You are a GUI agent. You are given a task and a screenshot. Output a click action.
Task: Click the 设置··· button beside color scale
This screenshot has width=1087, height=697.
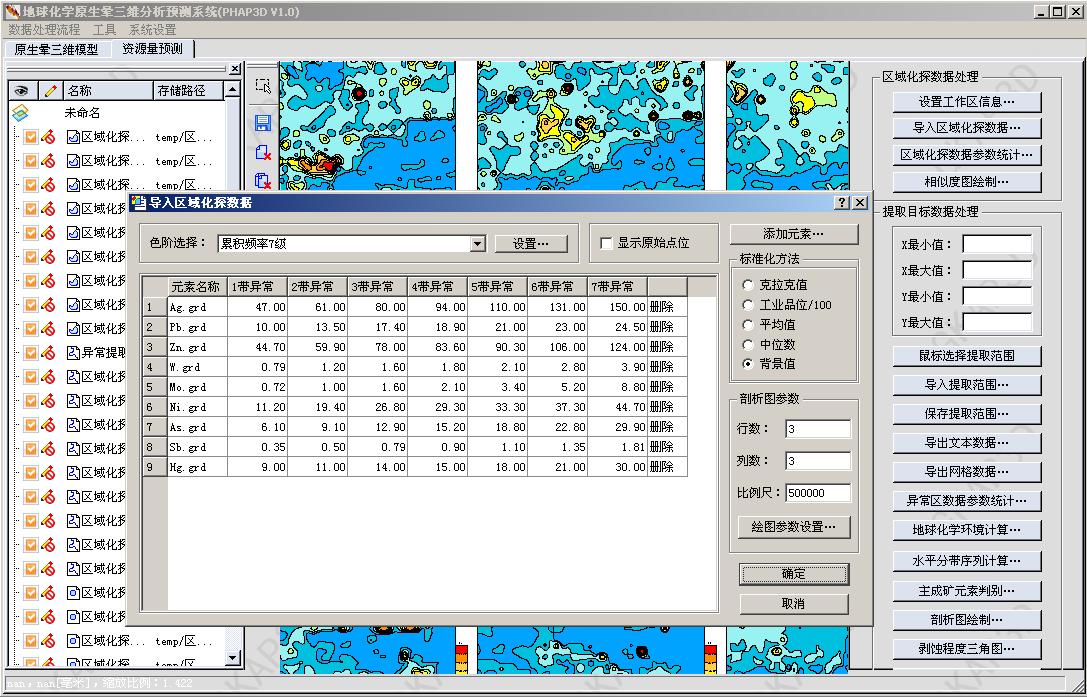click(x=531, y=243)
